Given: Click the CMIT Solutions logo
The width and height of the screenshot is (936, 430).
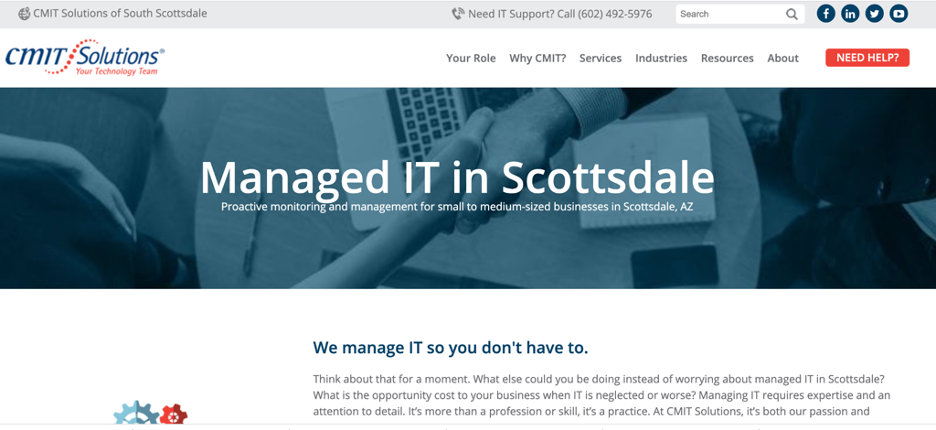Looking at the screenshot, I should click(85, 57).
